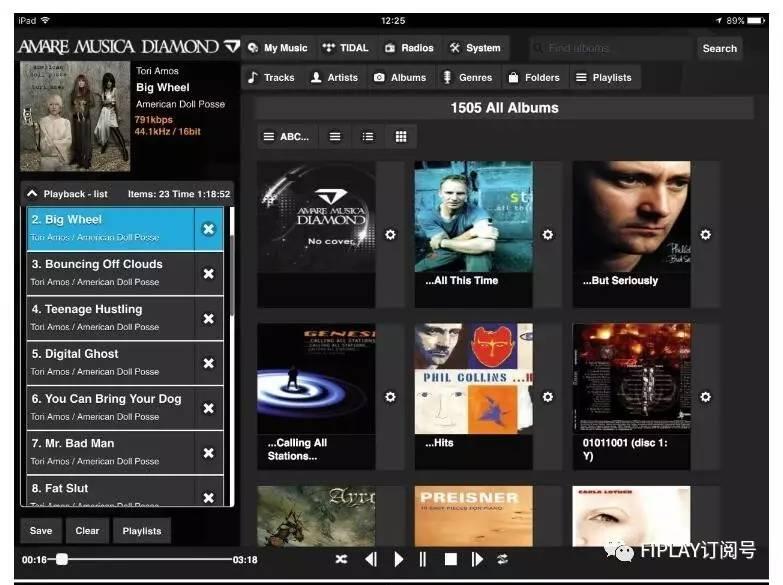Skip to the next track
Viewport: 783px width, 585px height.
pos(477,559)
